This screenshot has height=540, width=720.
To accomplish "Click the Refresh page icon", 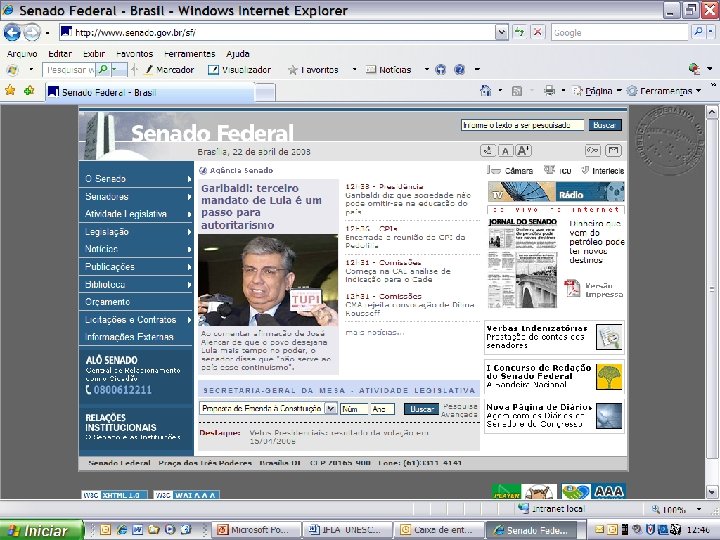I will click(519, 32).
